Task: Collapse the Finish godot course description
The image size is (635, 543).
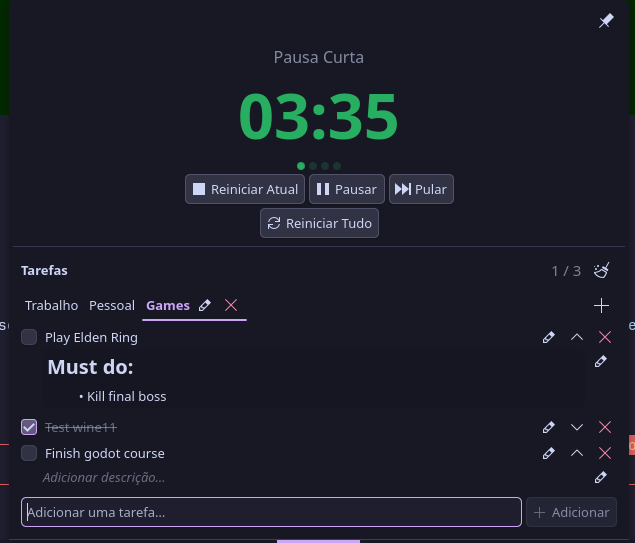Action: [x=576, y=453]
